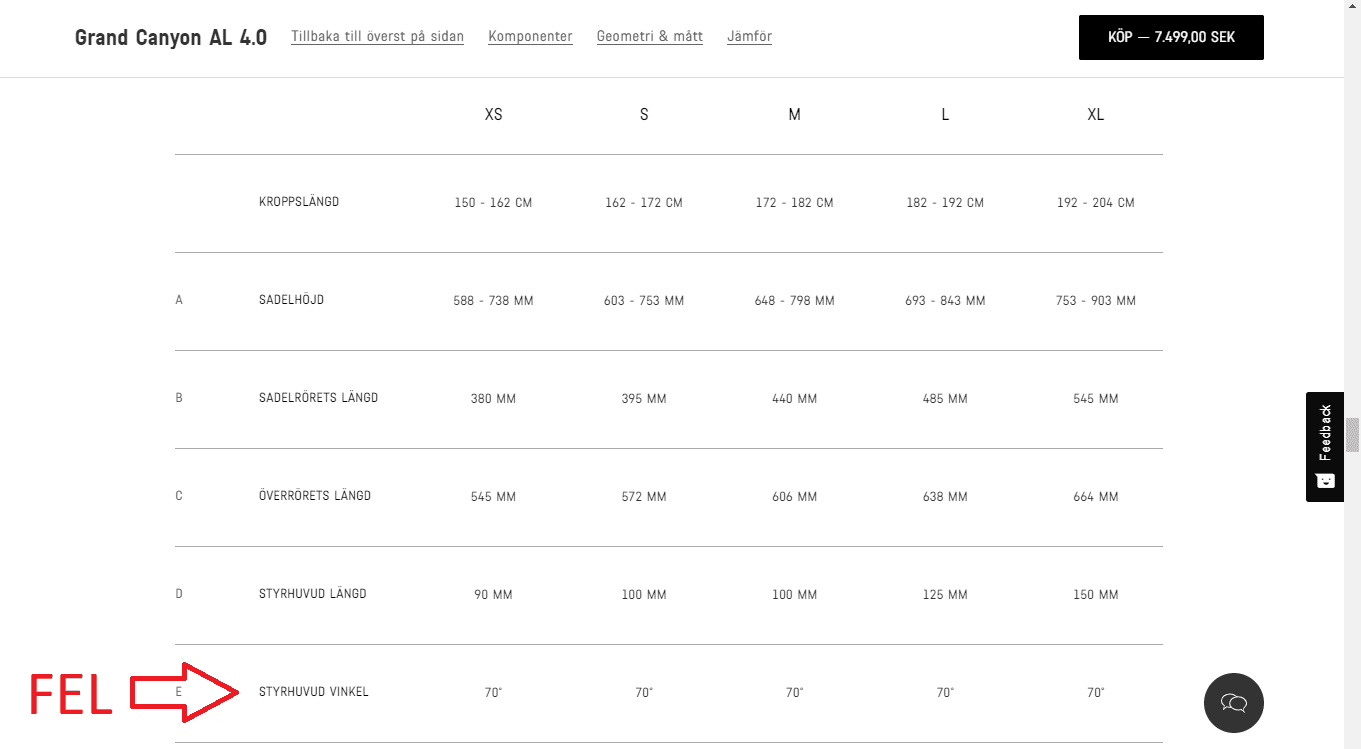Open the chat bubble icon
1361x749 pixels.
point(1233,703)
